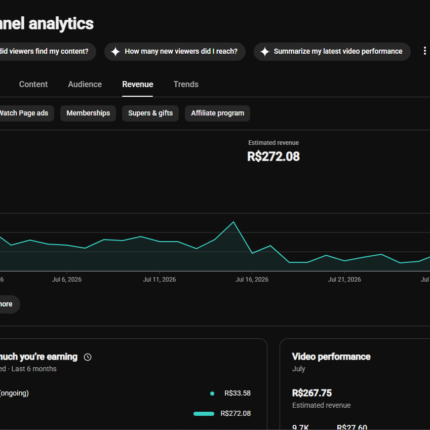Select the Revenue tab
This screenshot has height=430, width=430.
[x=137, y=84]
